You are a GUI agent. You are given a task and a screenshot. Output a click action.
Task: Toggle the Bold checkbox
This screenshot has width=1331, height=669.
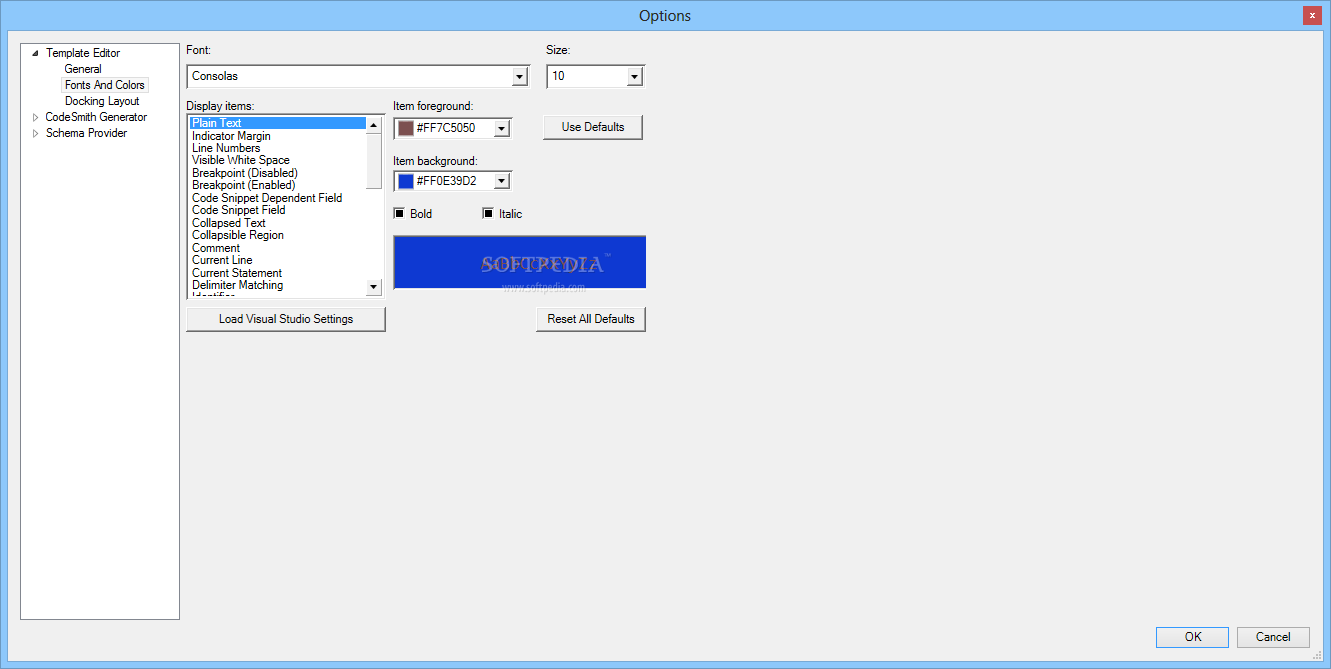(399, 213)
